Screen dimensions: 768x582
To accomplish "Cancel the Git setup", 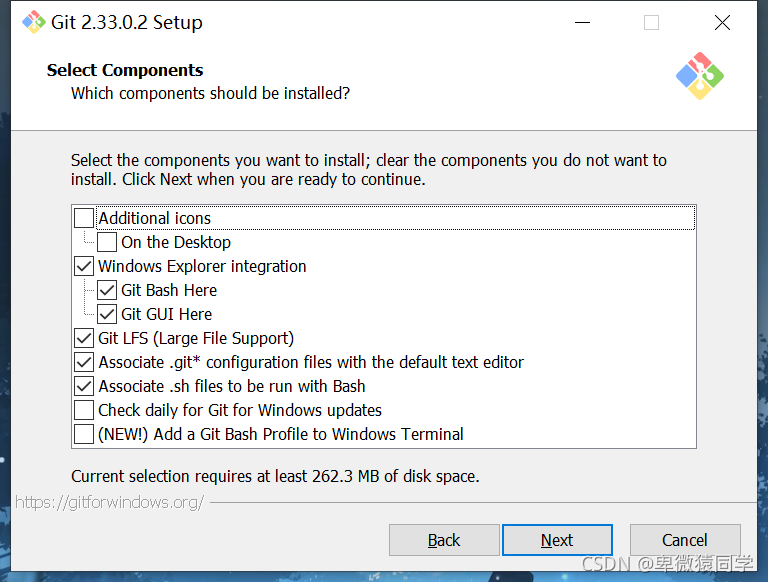I will [685, 540].
